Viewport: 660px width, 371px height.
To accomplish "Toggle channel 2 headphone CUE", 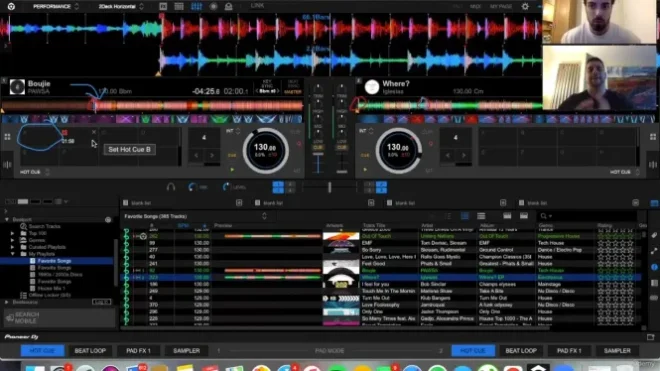I will (x=342, y=147).
